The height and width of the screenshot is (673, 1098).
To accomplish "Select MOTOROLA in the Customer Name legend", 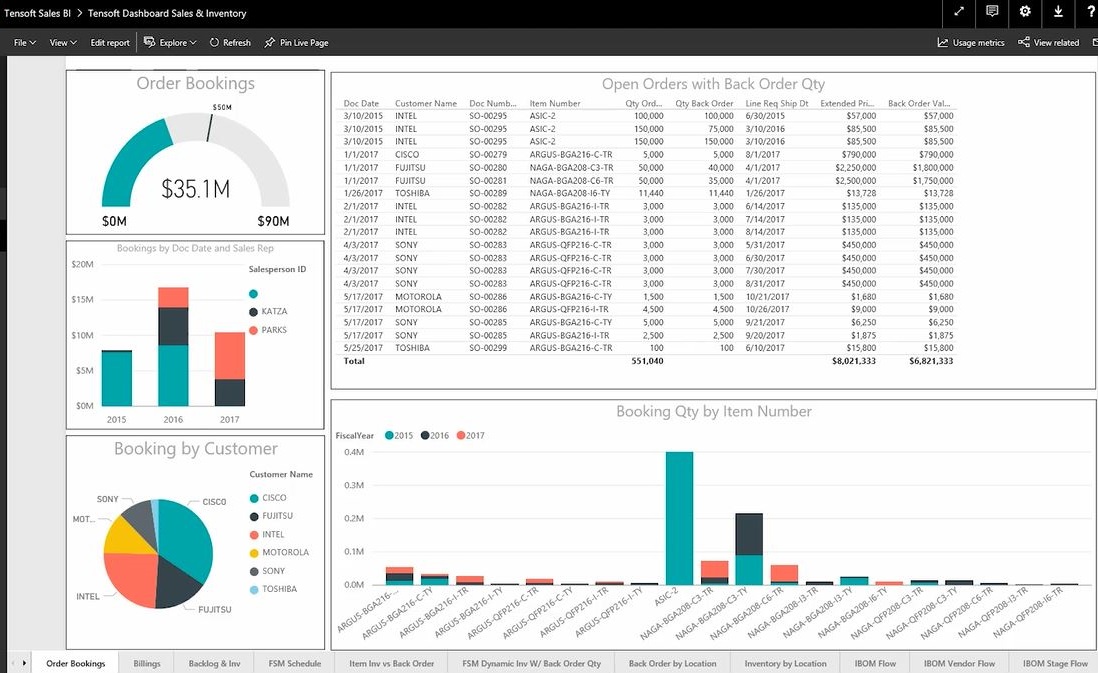I will click(279, 553).
